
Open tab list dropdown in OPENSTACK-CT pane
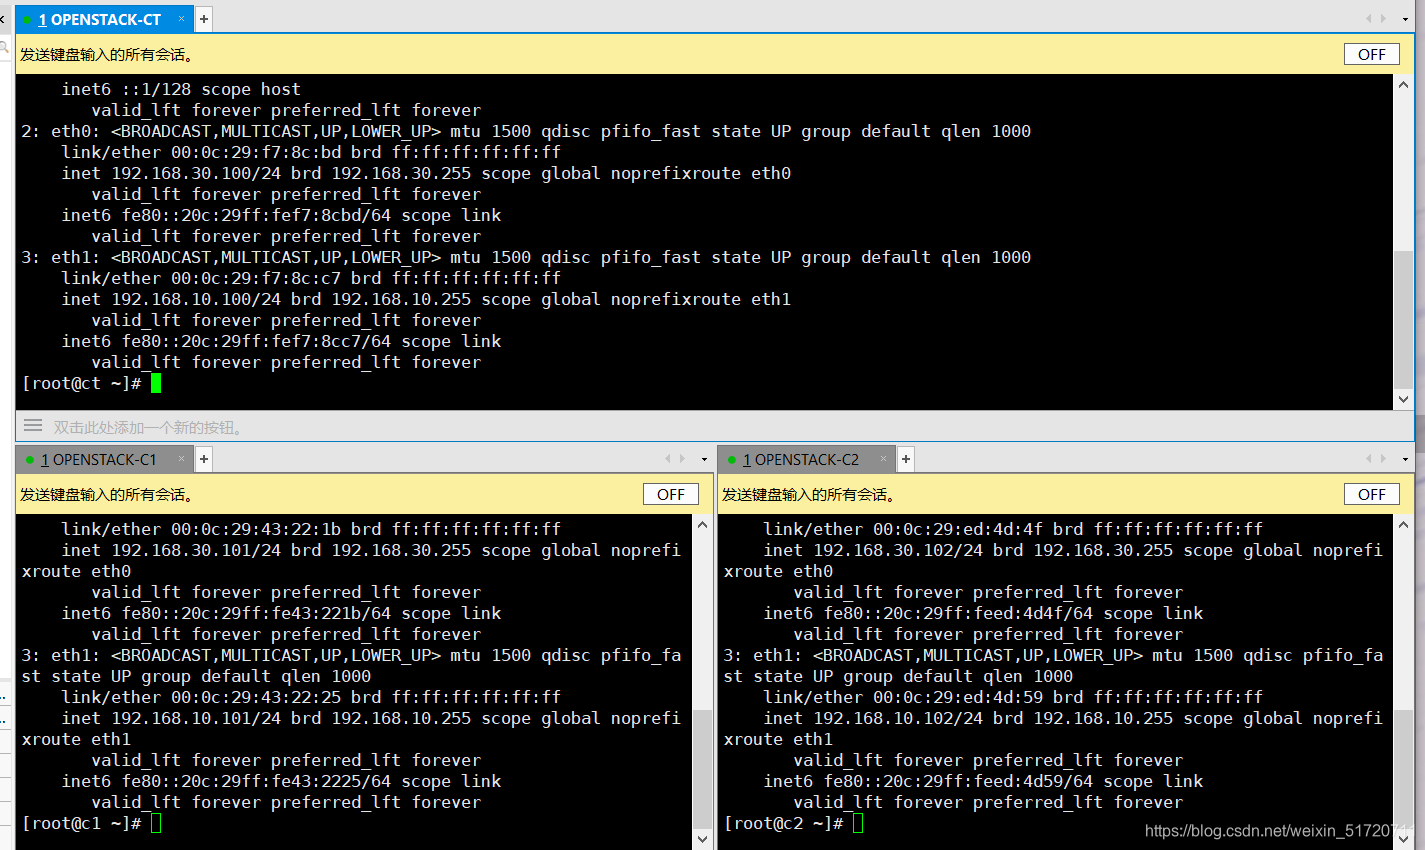(1403, 19)
